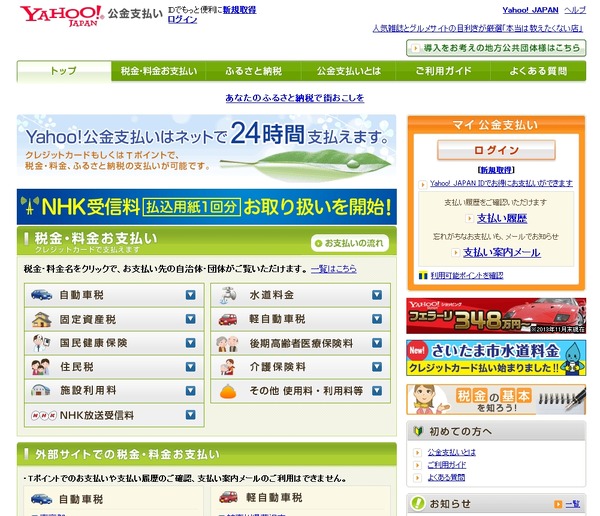Open the 公金支払いとは tab
The width and height of the screenshot is (600, 516).
coord(349,71)
